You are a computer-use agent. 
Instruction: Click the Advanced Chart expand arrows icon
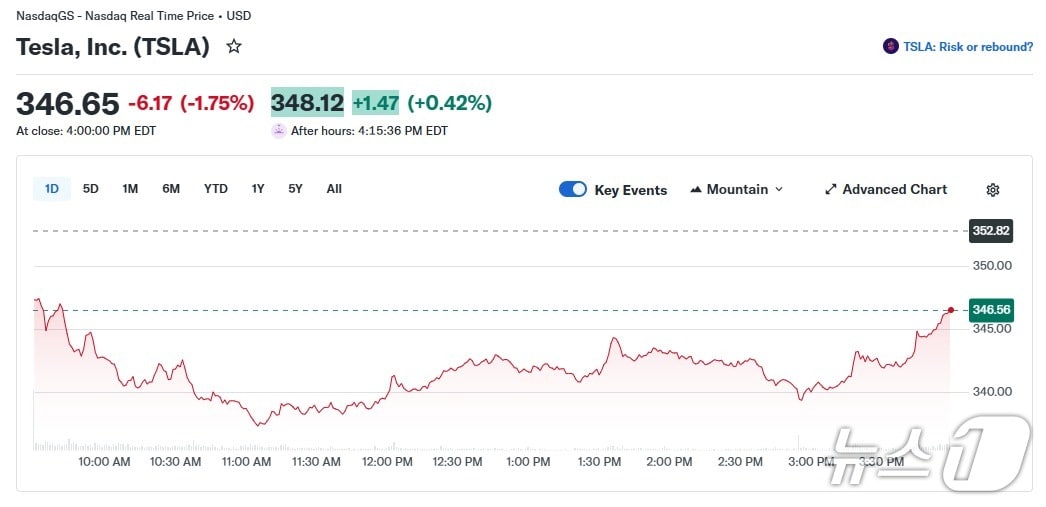click(x=830, y=189)
